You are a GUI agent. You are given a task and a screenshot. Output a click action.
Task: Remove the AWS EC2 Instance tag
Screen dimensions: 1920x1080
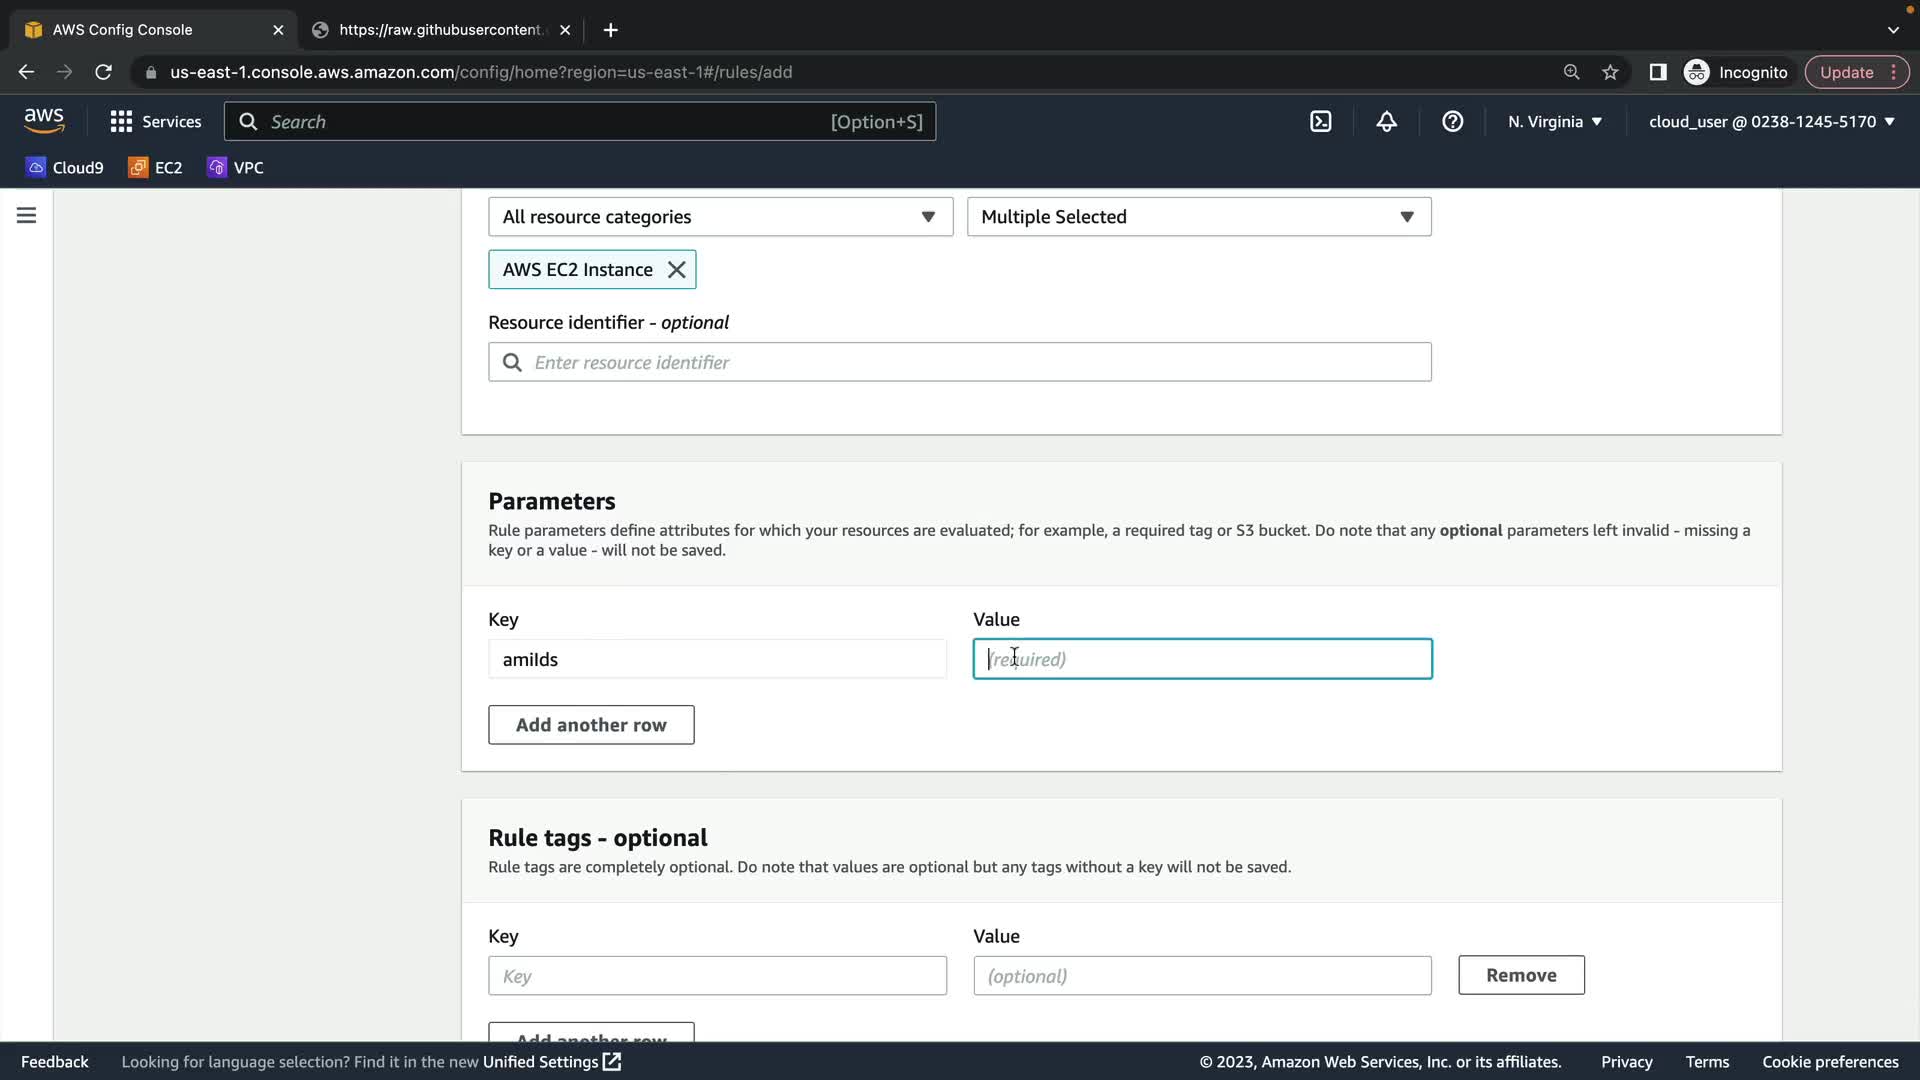point(677,270)
